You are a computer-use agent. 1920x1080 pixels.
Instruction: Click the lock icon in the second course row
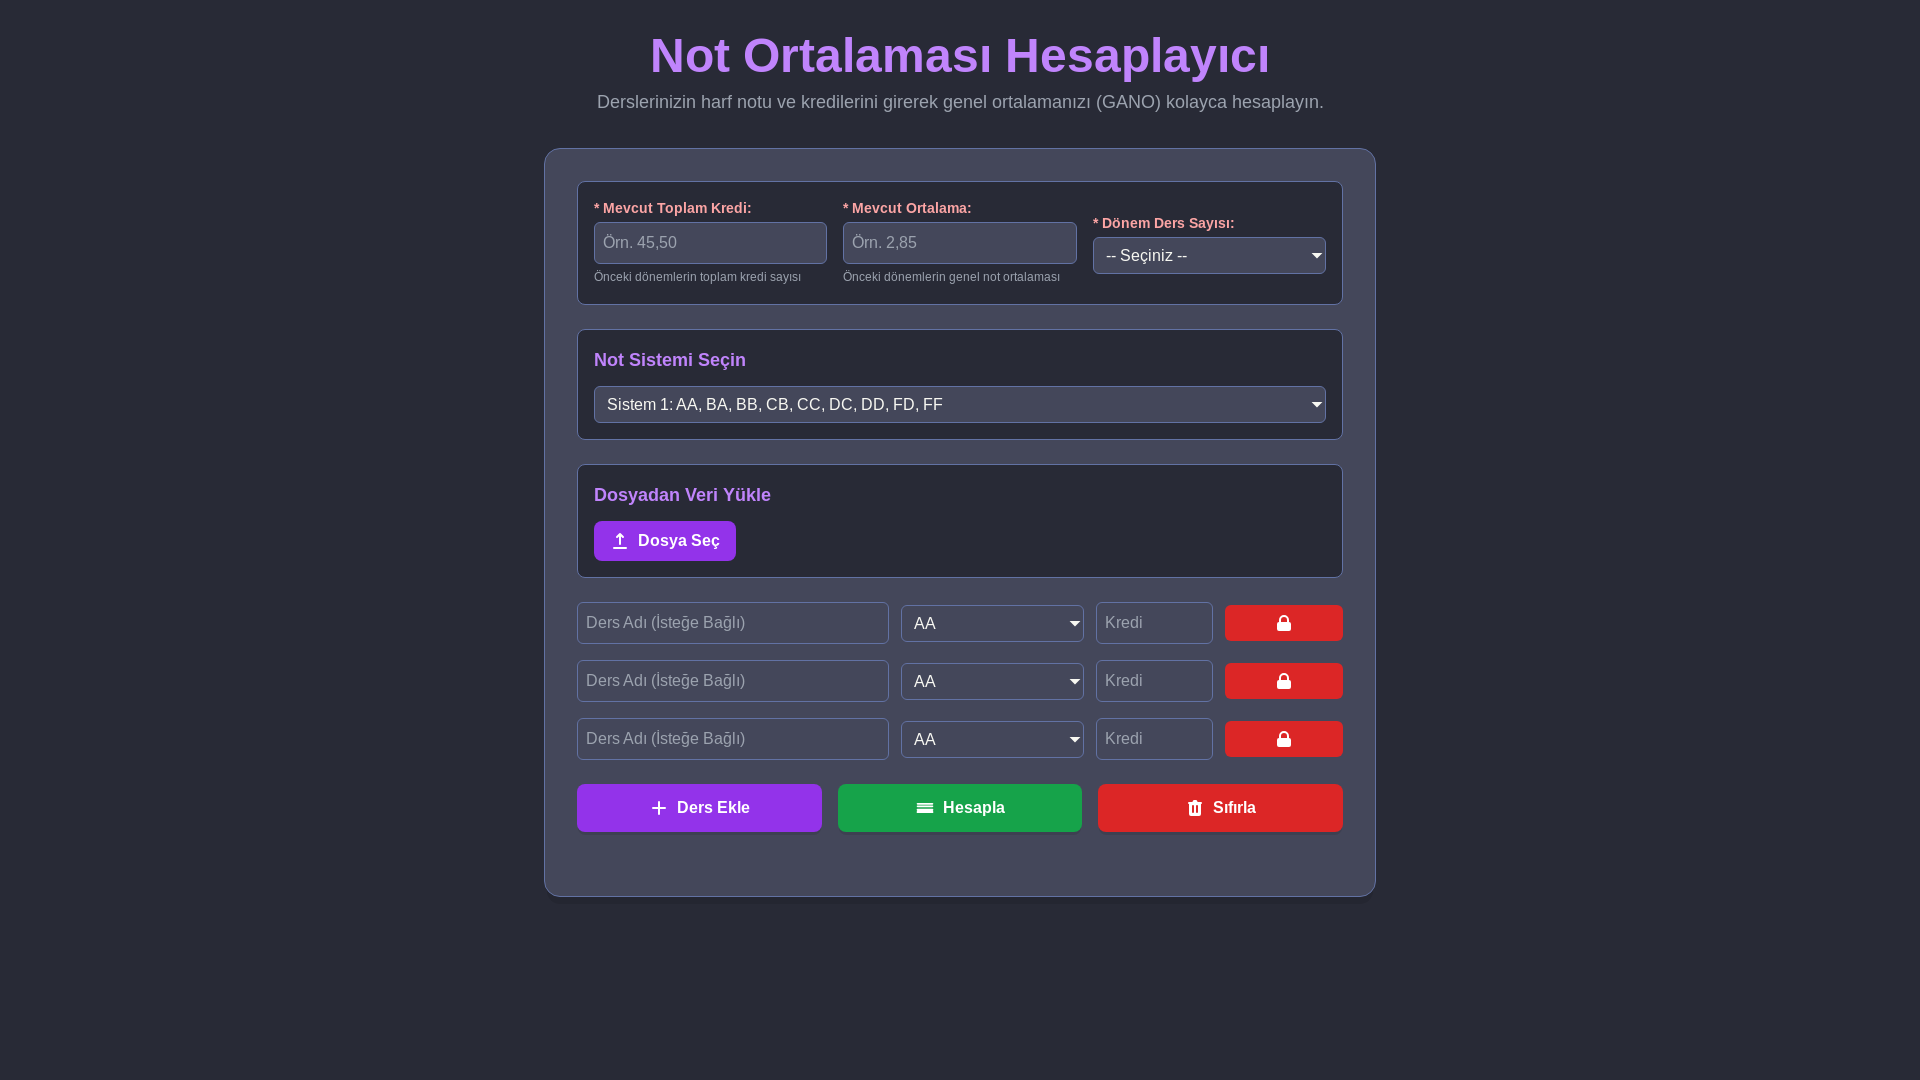pos(1284,681)
